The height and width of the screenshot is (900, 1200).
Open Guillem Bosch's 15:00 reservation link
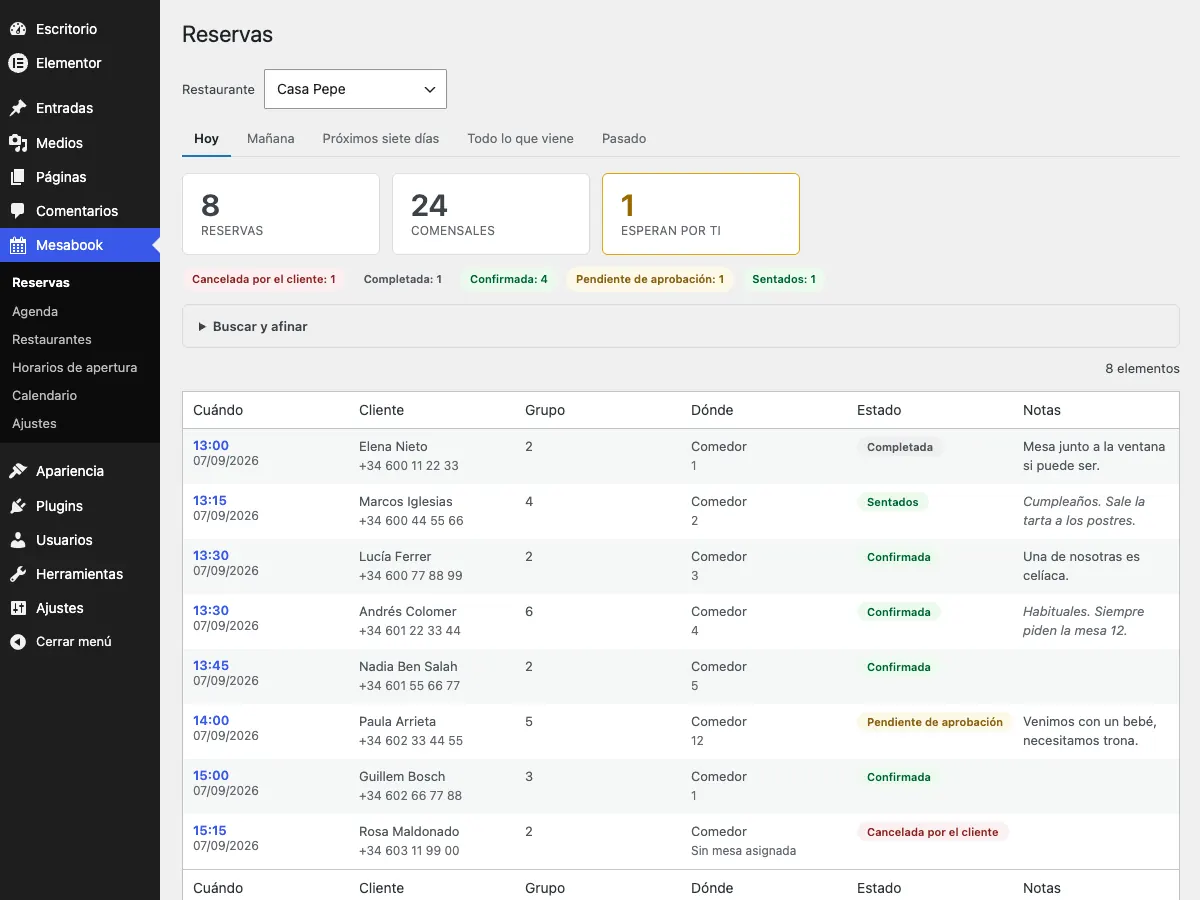click(211, 776)
